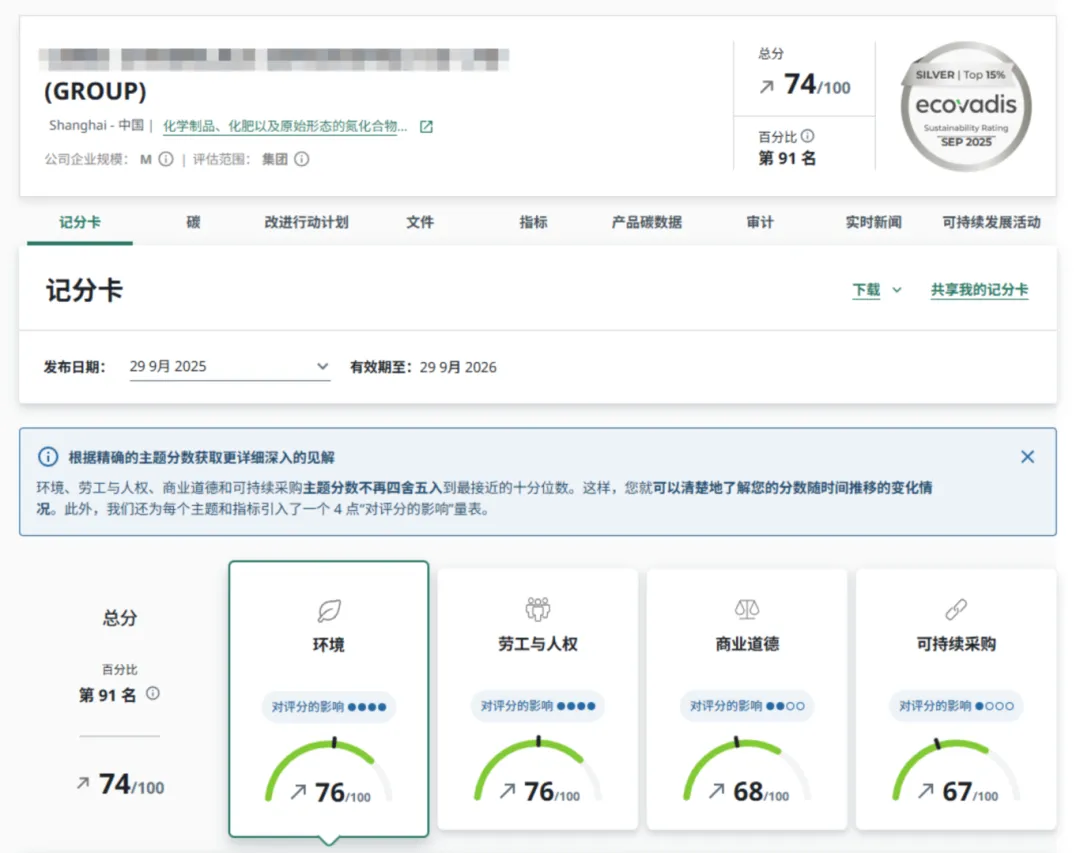Click info icon beside 第 91 名 in scorecard
The image size is (1080, 853).
coord(153,693)
